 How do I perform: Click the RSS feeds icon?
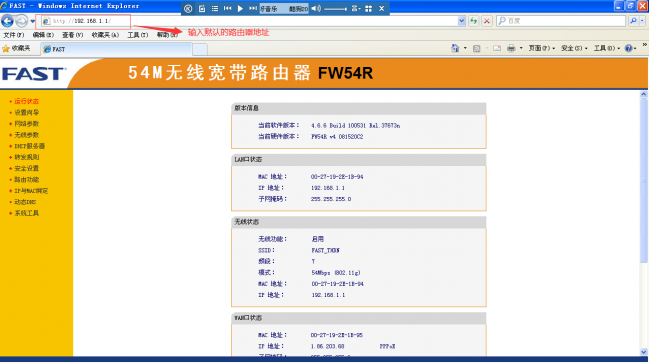point(477,48)
